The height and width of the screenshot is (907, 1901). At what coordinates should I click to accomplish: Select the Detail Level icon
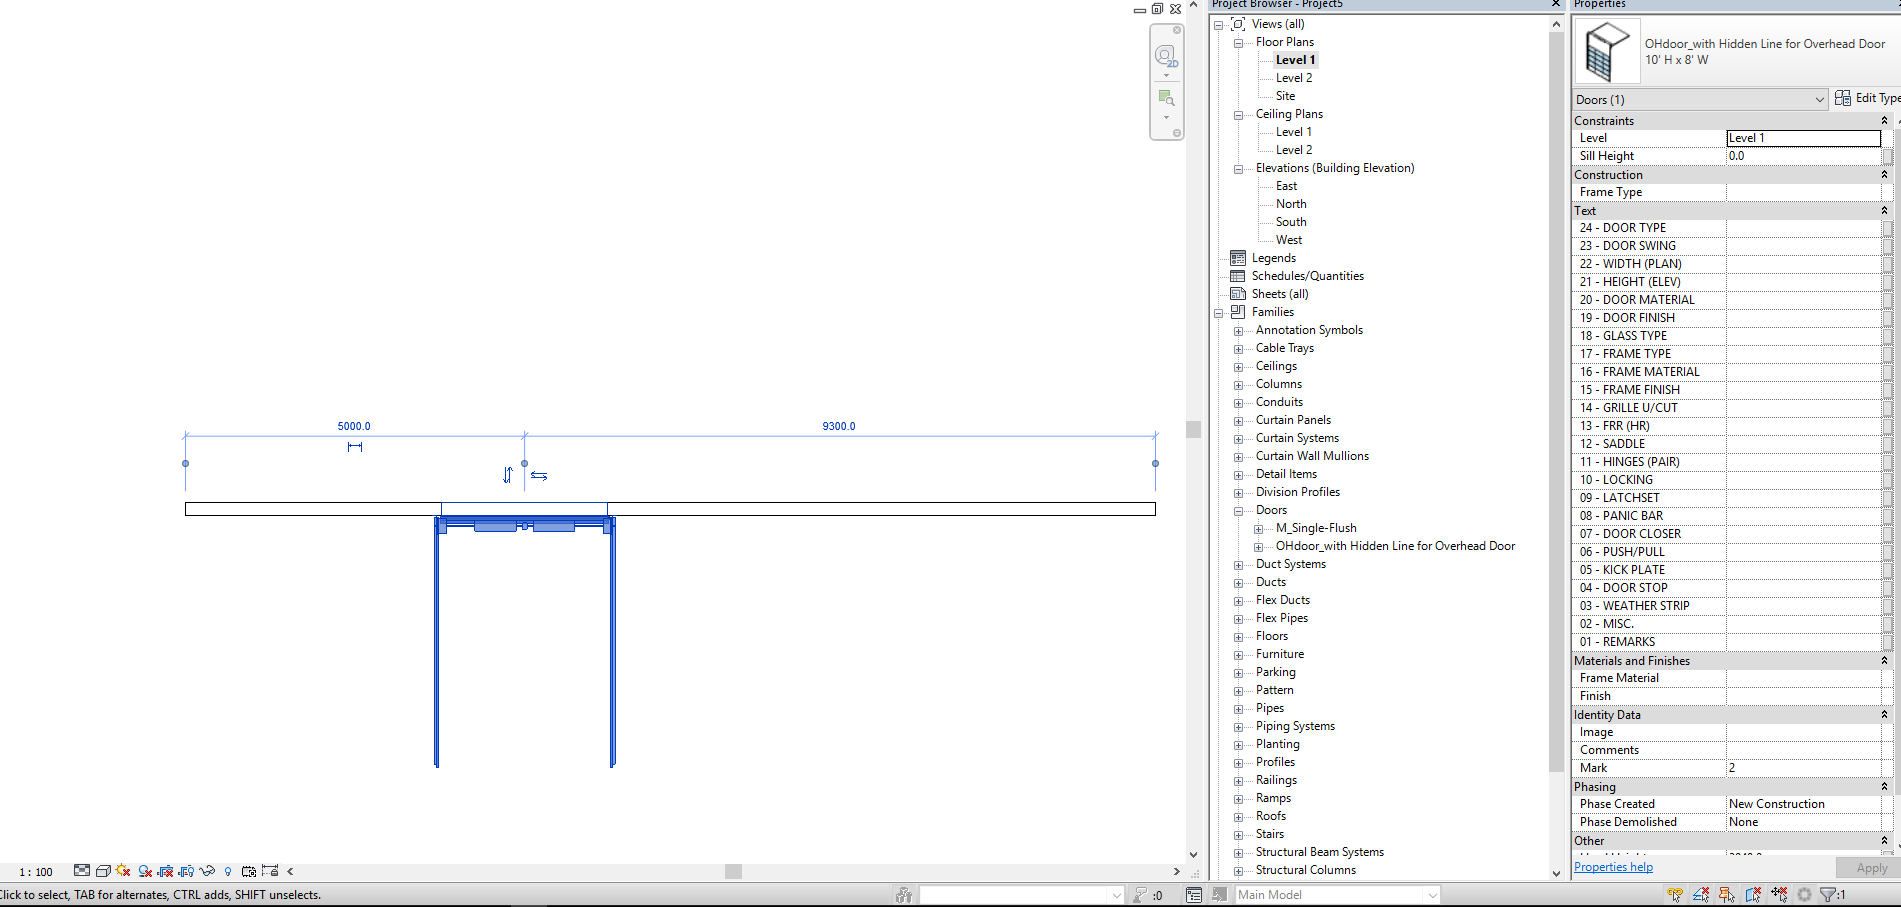click(x=82, y=870)
